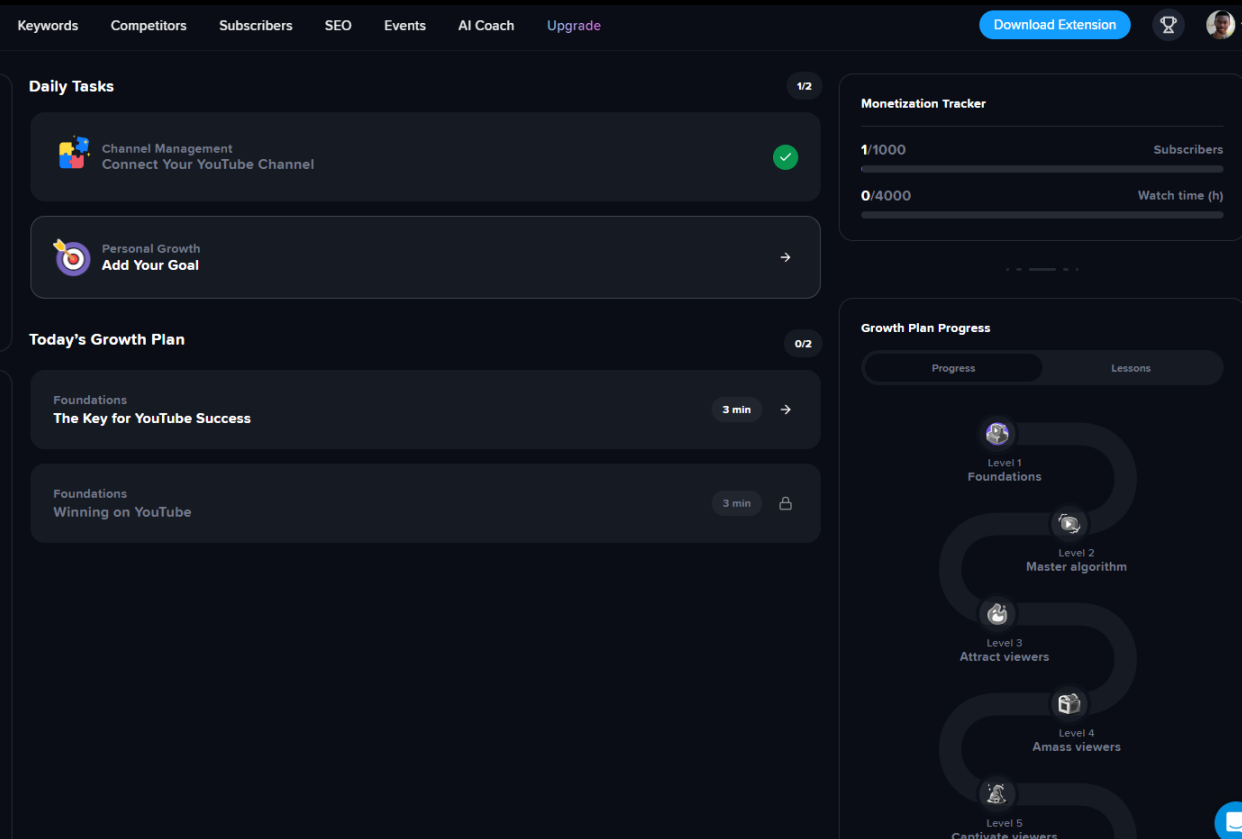Open the Competitors menu
This screenshot has height=839, width=1242.
pos(149,25)
